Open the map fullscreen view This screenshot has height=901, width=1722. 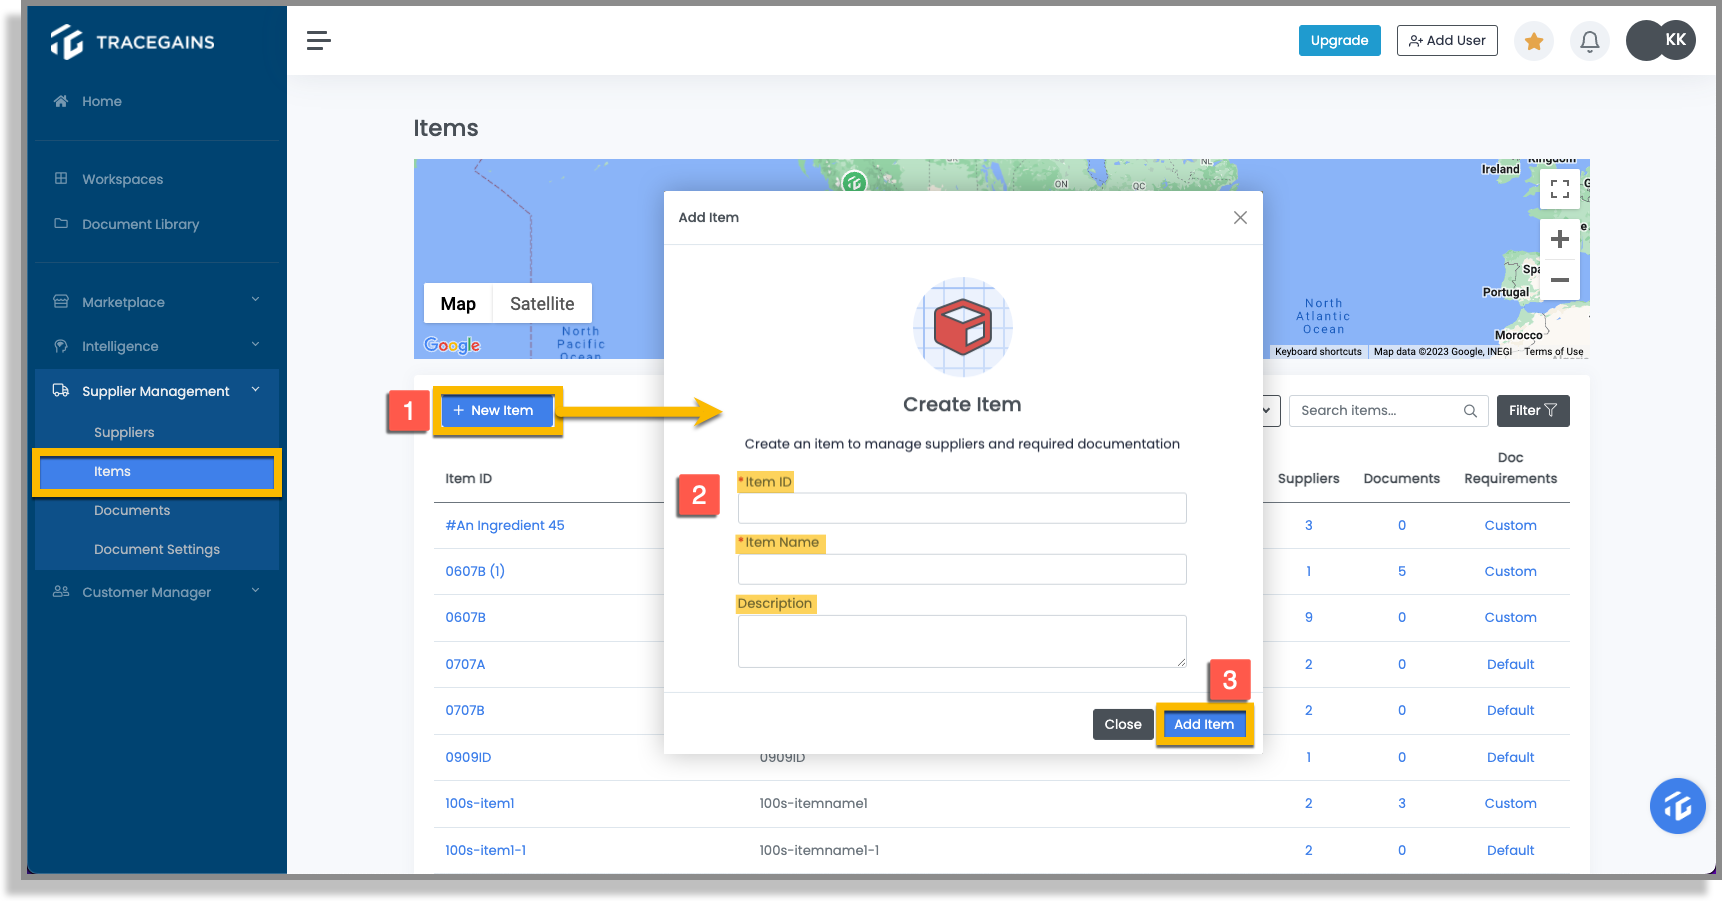1559,188
